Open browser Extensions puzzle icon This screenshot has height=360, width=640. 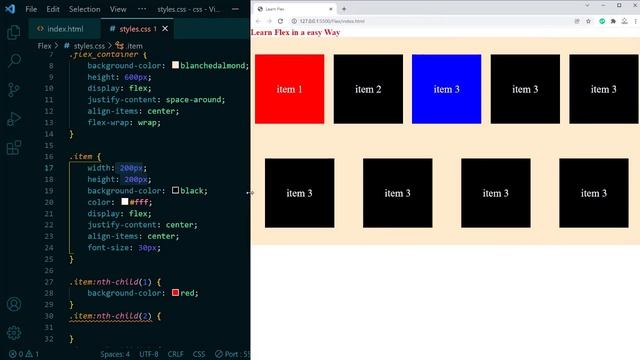pos(613,21)
